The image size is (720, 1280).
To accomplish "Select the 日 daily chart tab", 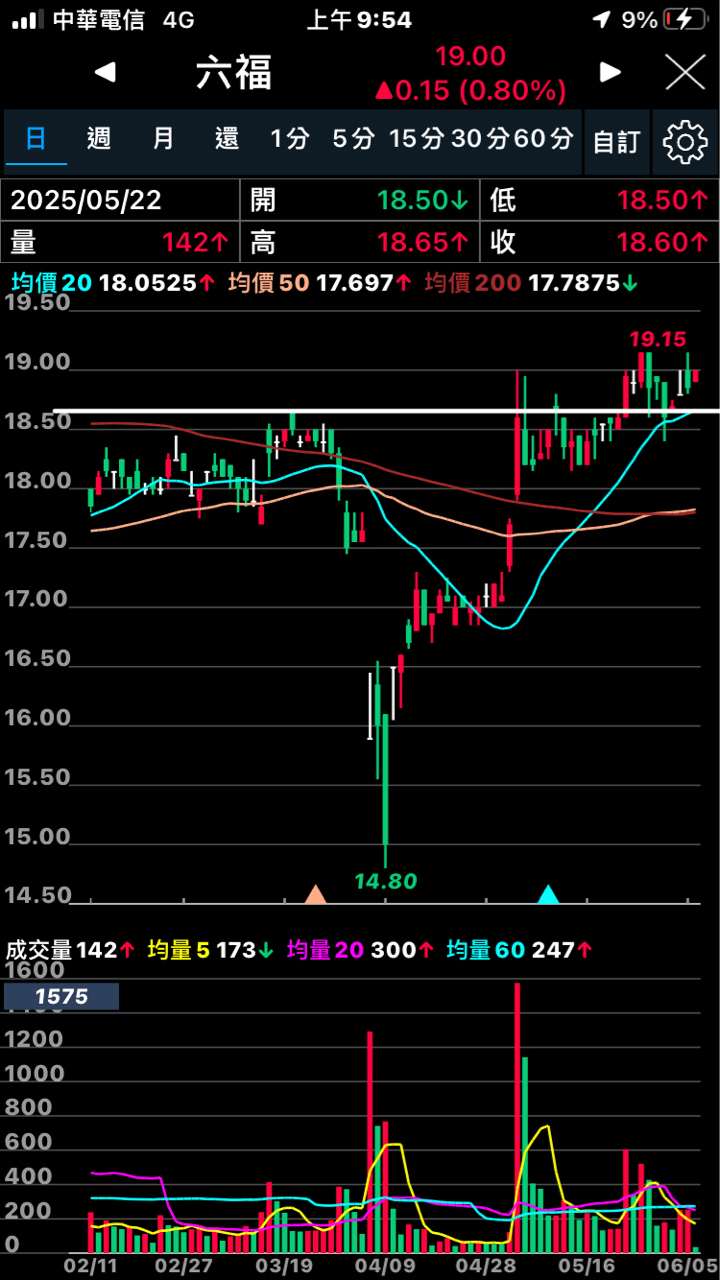I will click(36, 139).
